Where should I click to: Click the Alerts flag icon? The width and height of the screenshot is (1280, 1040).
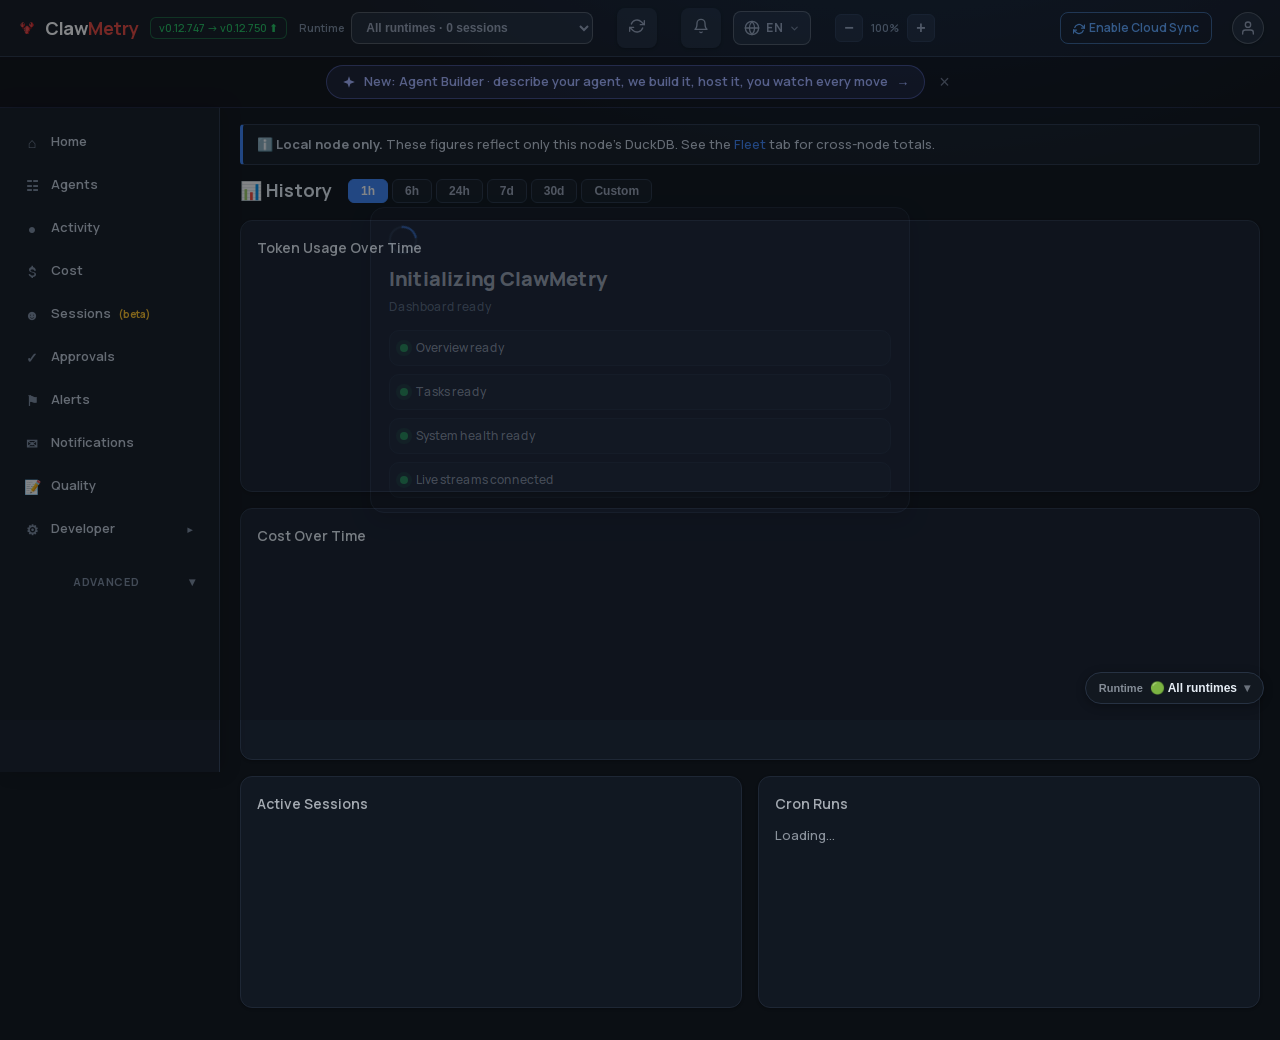point(32,401)
